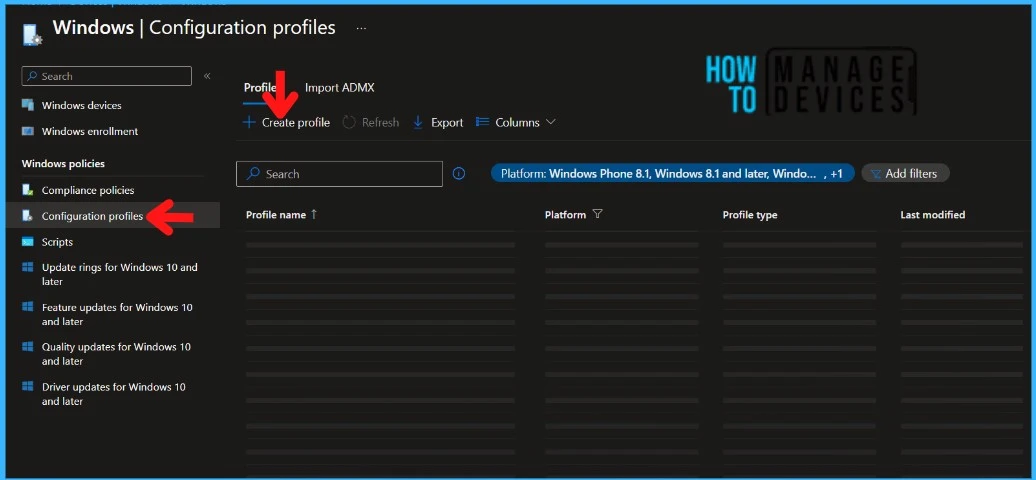Click the Compliance policies icon
Image resolution: width=1036 pixels, height=480 pixels.
coord(28,190)
